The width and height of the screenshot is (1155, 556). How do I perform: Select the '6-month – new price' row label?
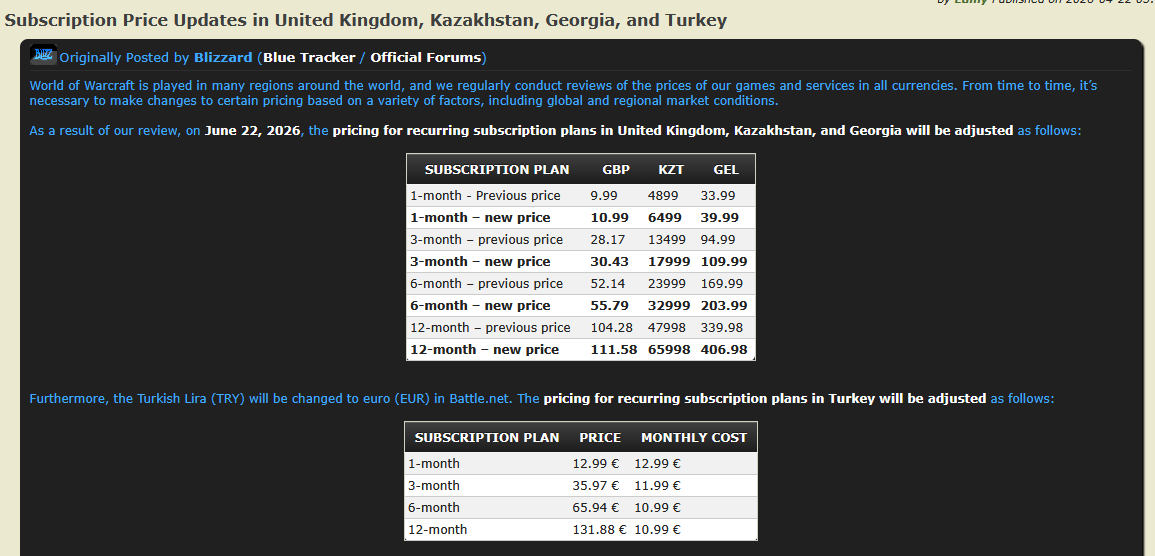tap(480, 306)
